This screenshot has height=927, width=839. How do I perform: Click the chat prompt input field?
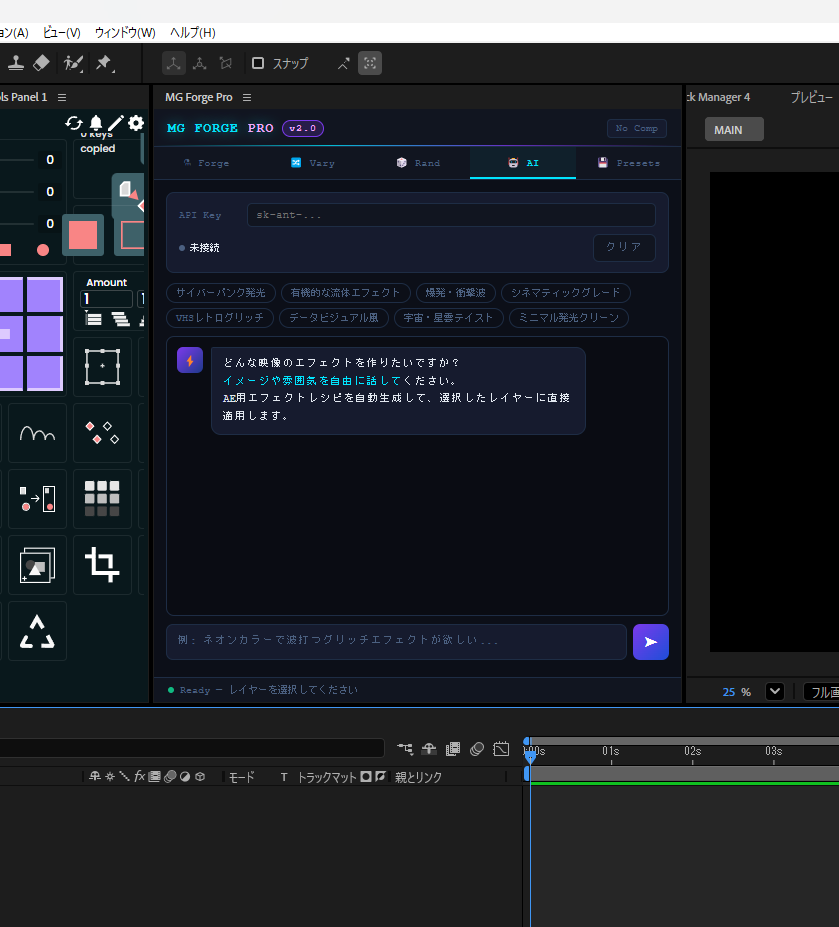click(396, 641)
